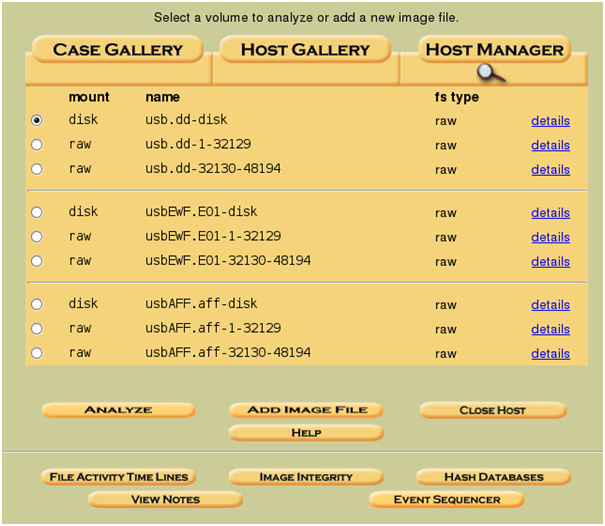Choose the usb.dd-1-32129 volume radio button
605x526 pixels.
coord(37,145)
